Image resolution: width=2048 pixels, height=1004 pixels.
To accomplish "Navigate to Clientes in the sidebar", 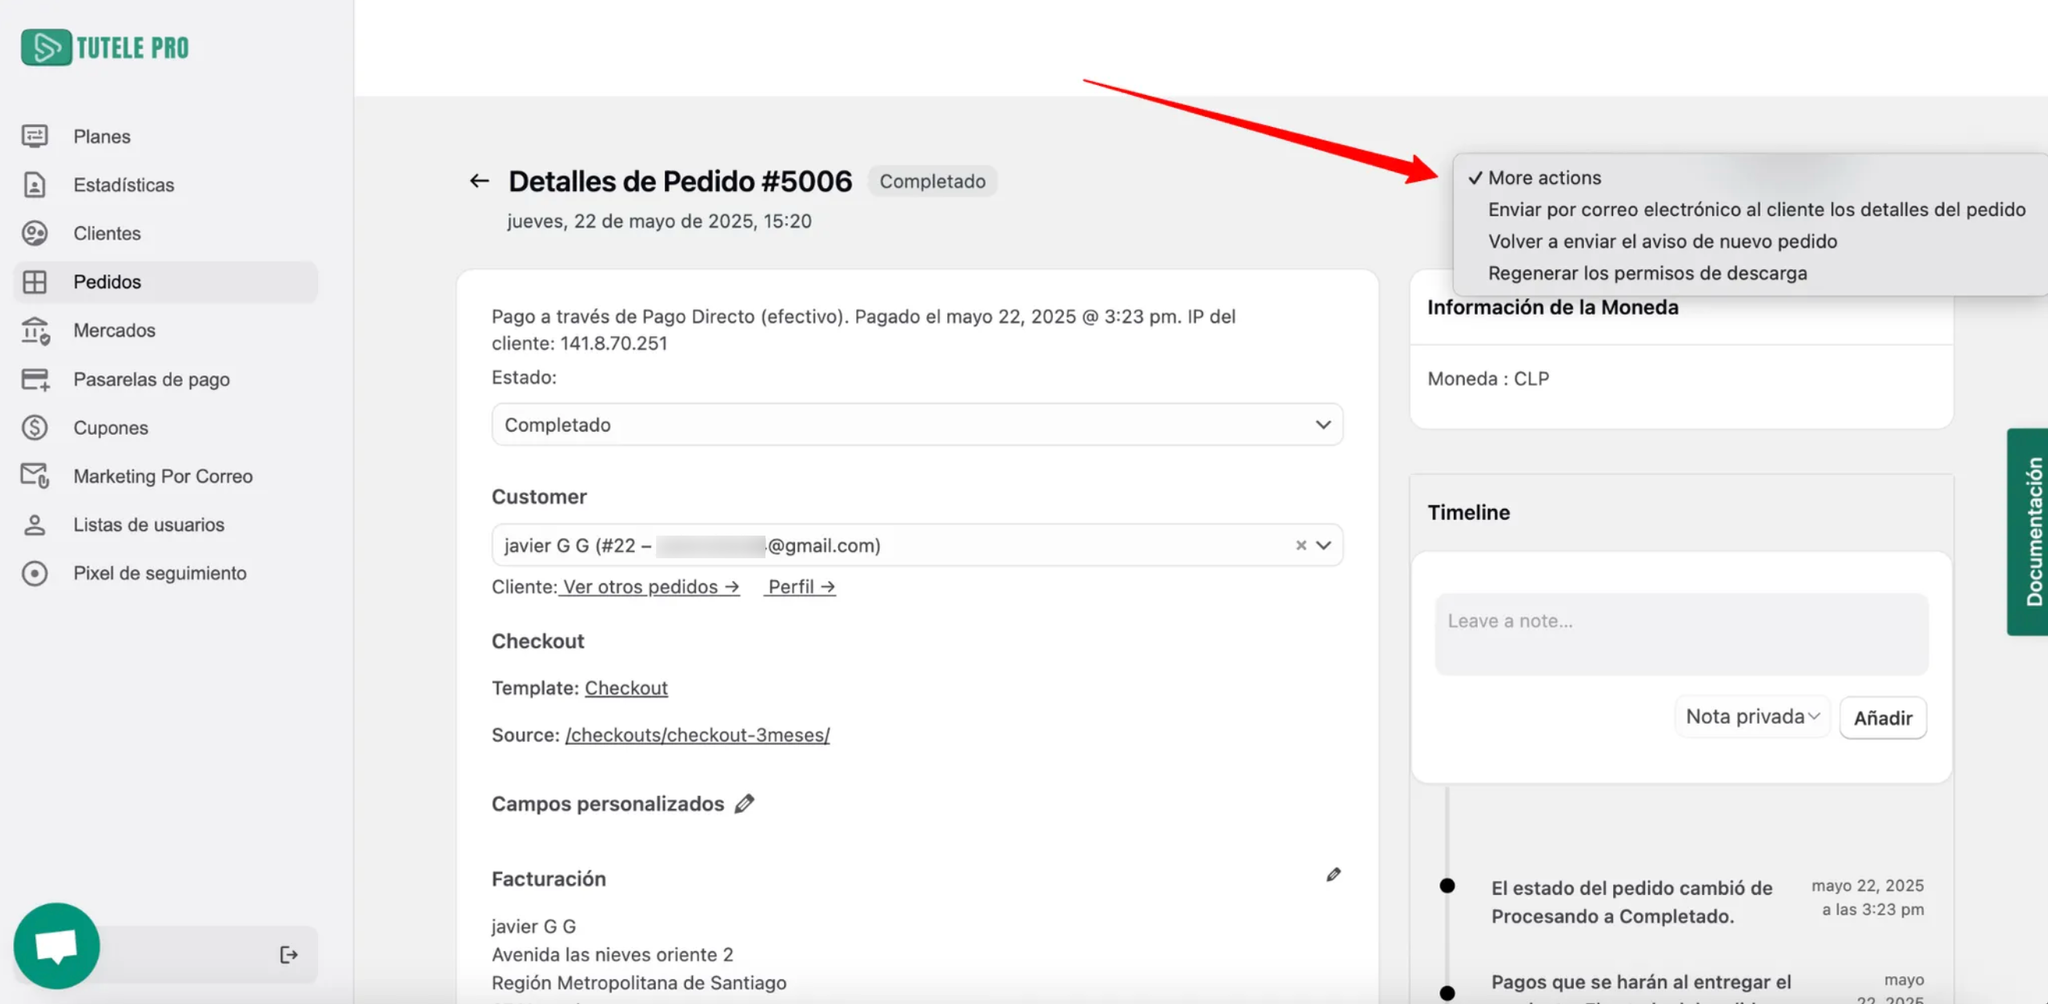I will tap(107, 233).
